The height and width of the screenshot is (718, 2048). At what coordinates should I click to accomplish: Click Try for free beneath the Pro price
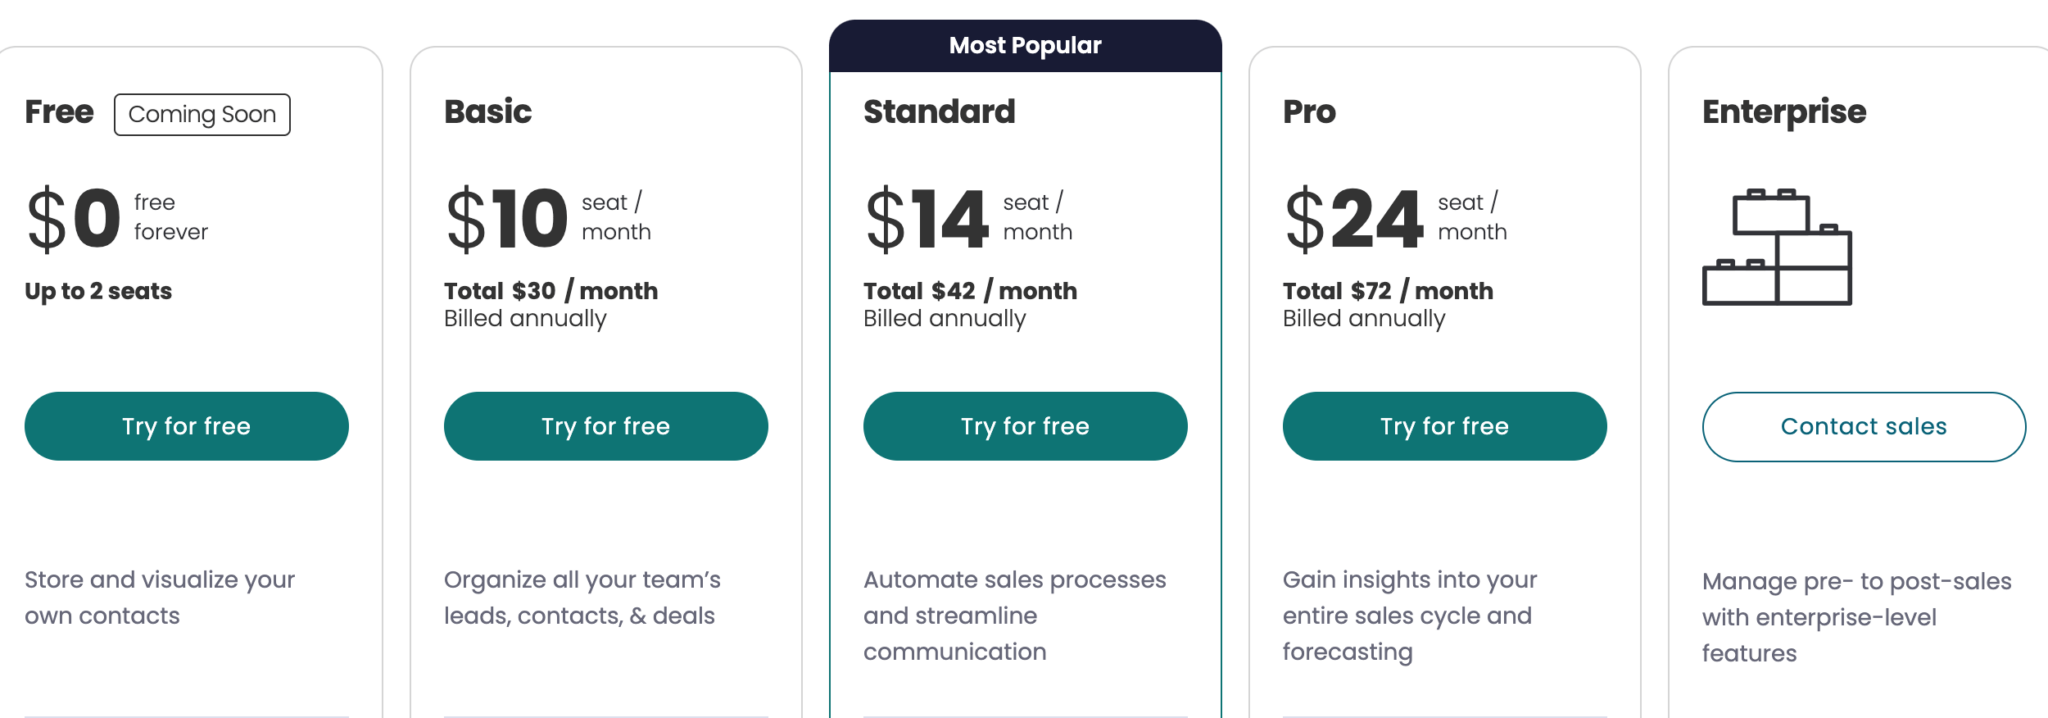[1444, 426]
